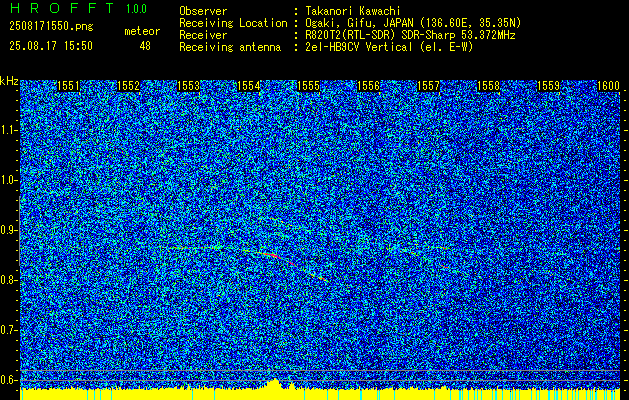Click the red echo trace after 1557

coord(444,266)
